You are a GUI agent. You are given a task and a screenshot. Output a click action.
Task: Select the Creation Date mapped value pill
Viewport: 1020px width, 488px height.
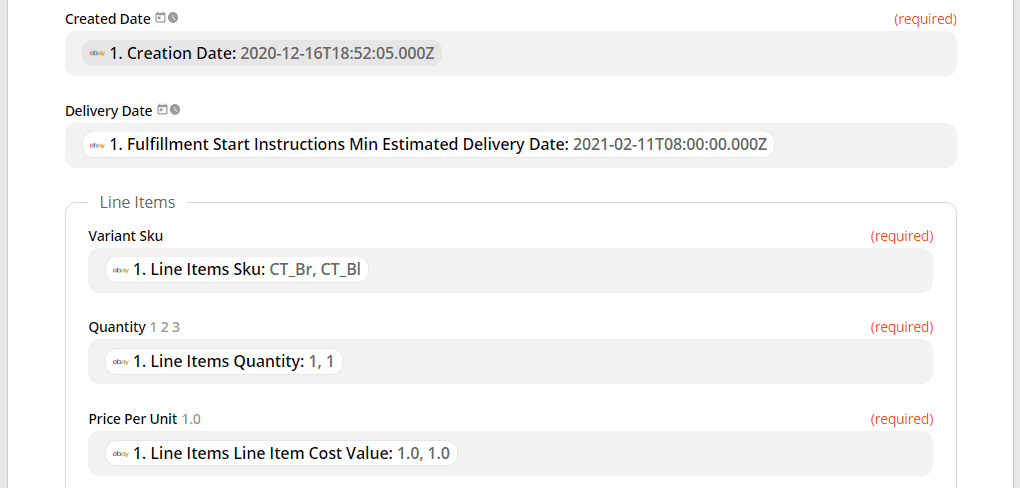tap(262, 53)
